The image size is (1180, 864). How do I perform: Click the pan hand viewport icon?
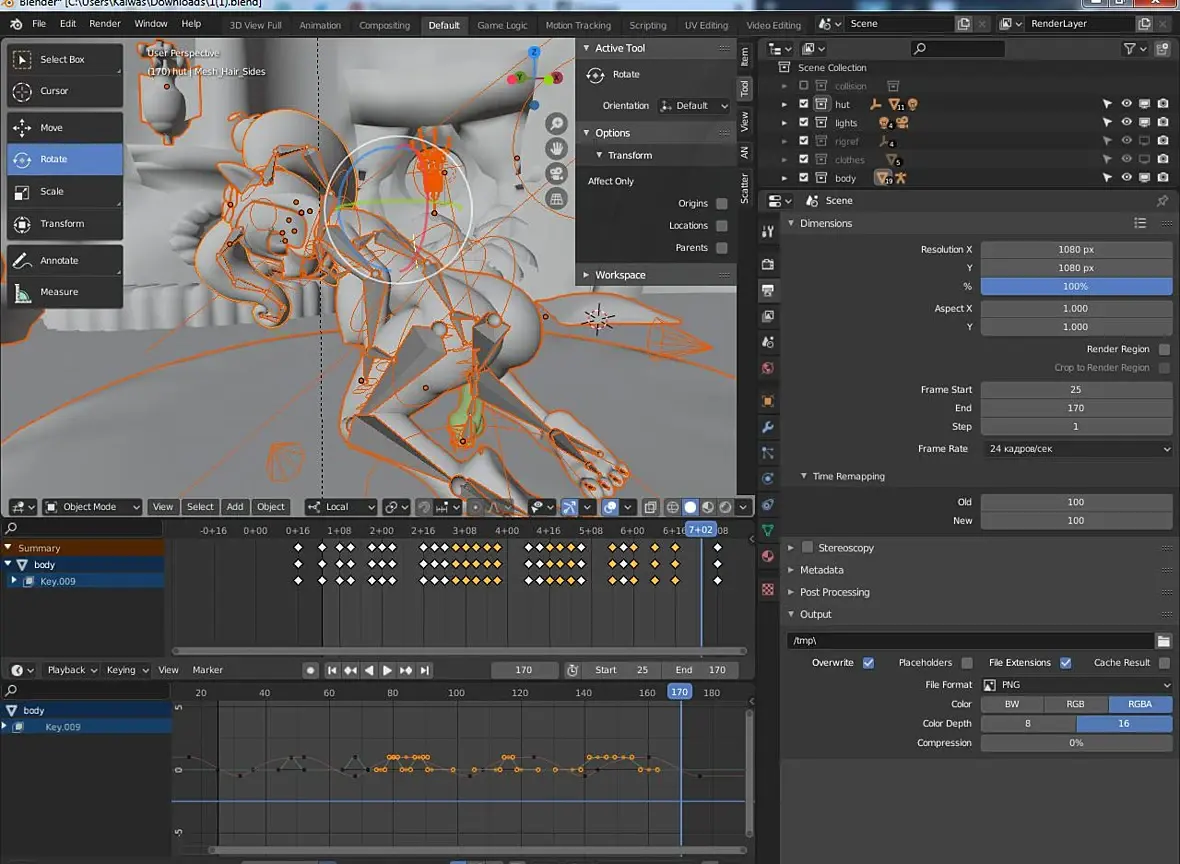click(x=557, y=149)
